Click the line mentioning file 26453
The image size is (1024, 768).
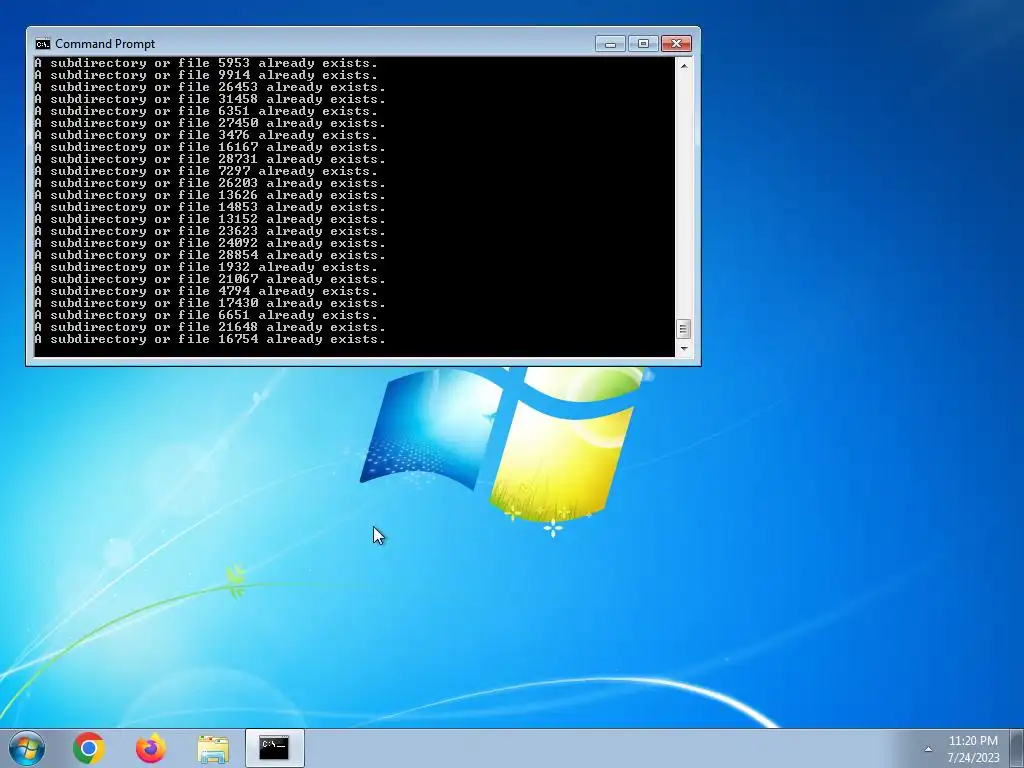click(x=210, y=87)
